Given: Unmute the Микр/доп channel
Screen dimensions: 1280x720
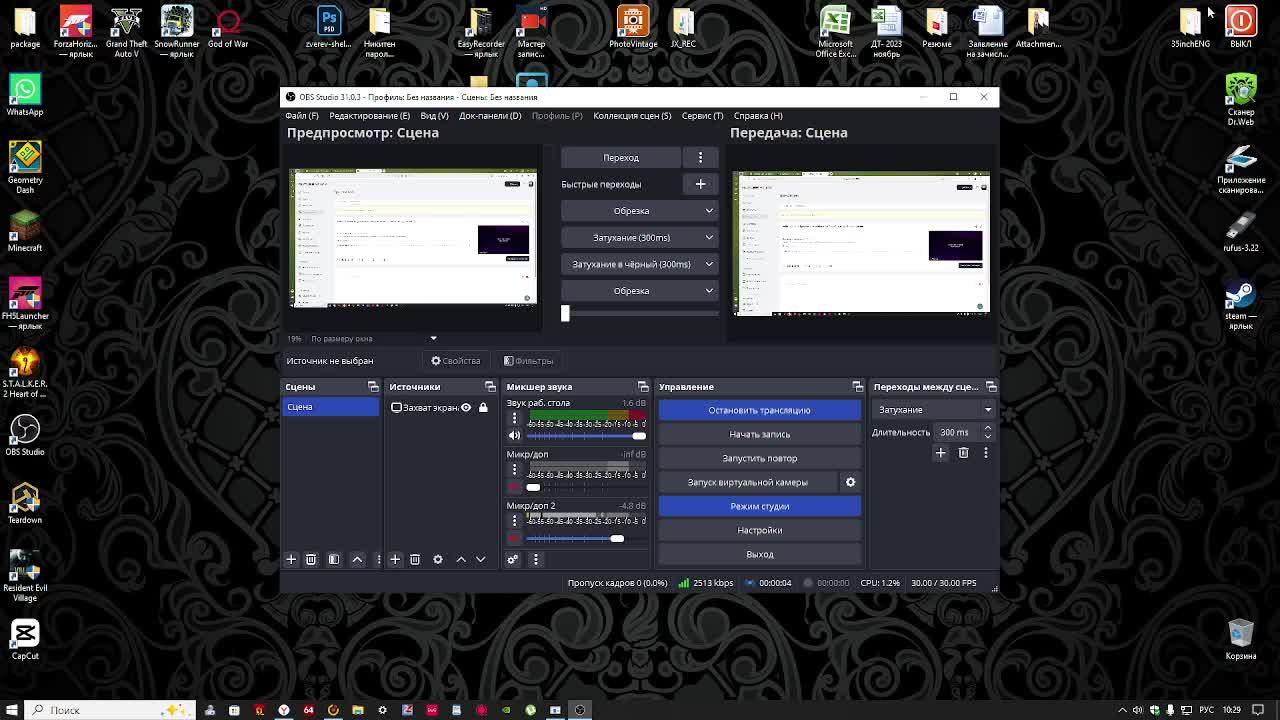Looking at the screenshot, I should (514, 487).
